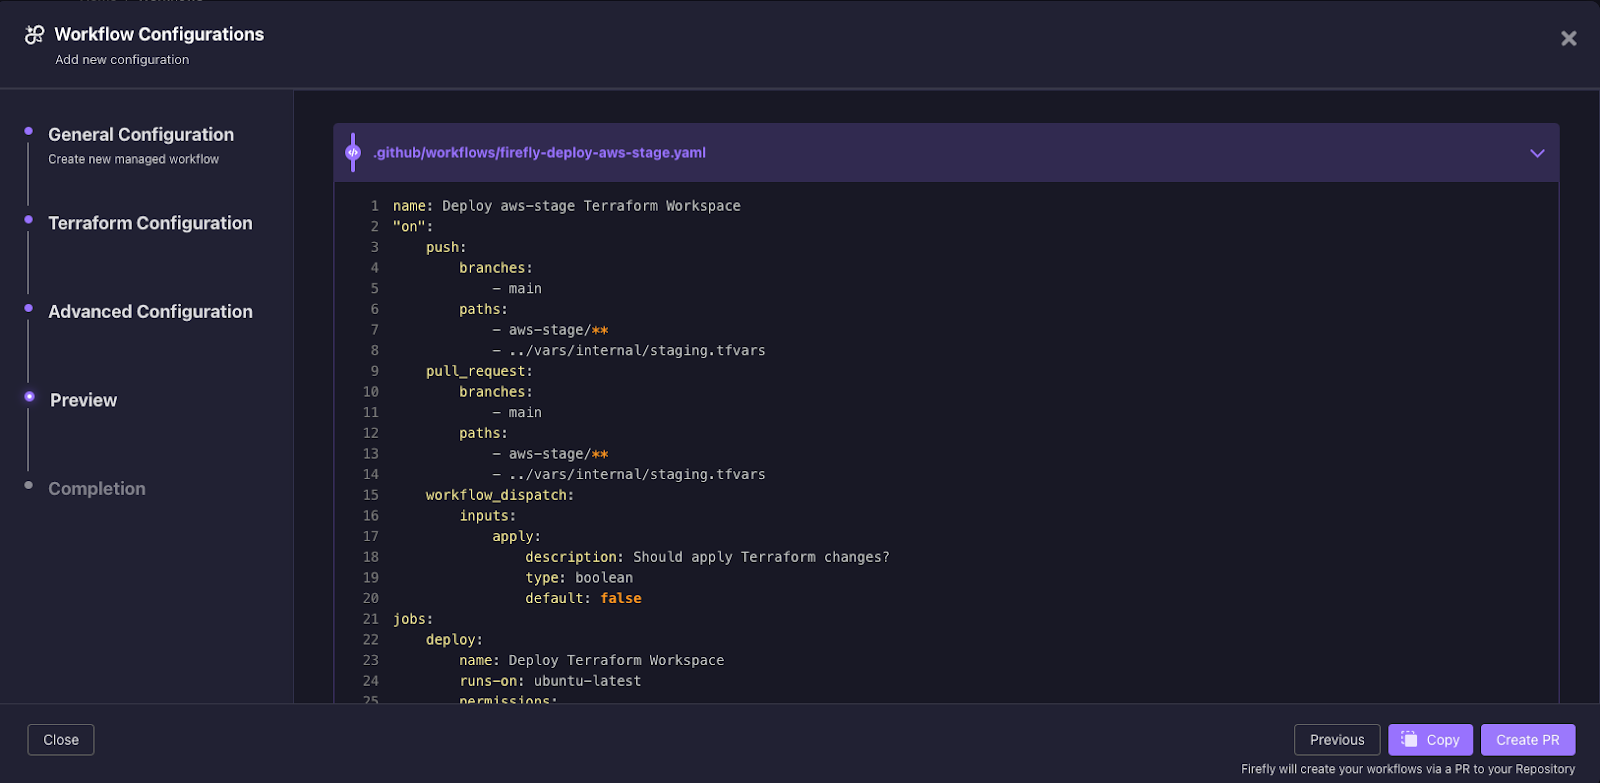The height and width of the screenshot is (783, 1600).
Task: Click the active Preview step indicator
Action: click(x=29, y=396)
